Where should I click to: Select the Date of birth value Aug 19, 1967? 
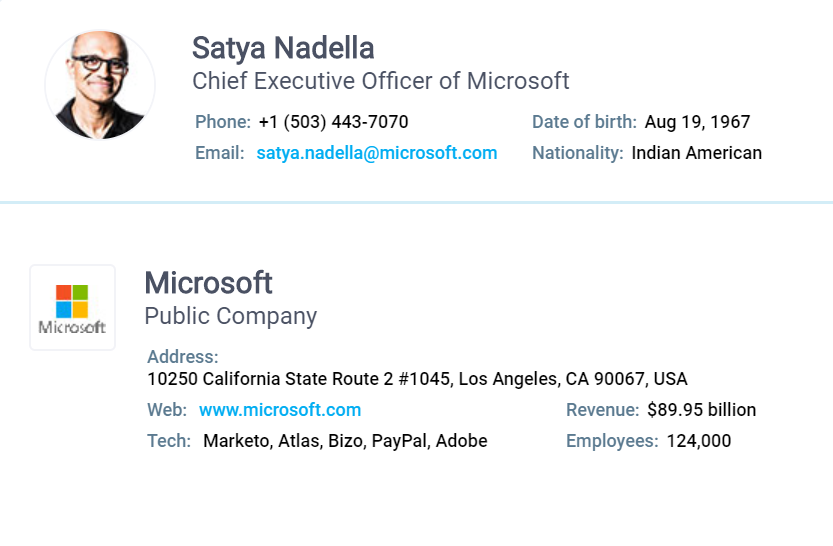697,122
